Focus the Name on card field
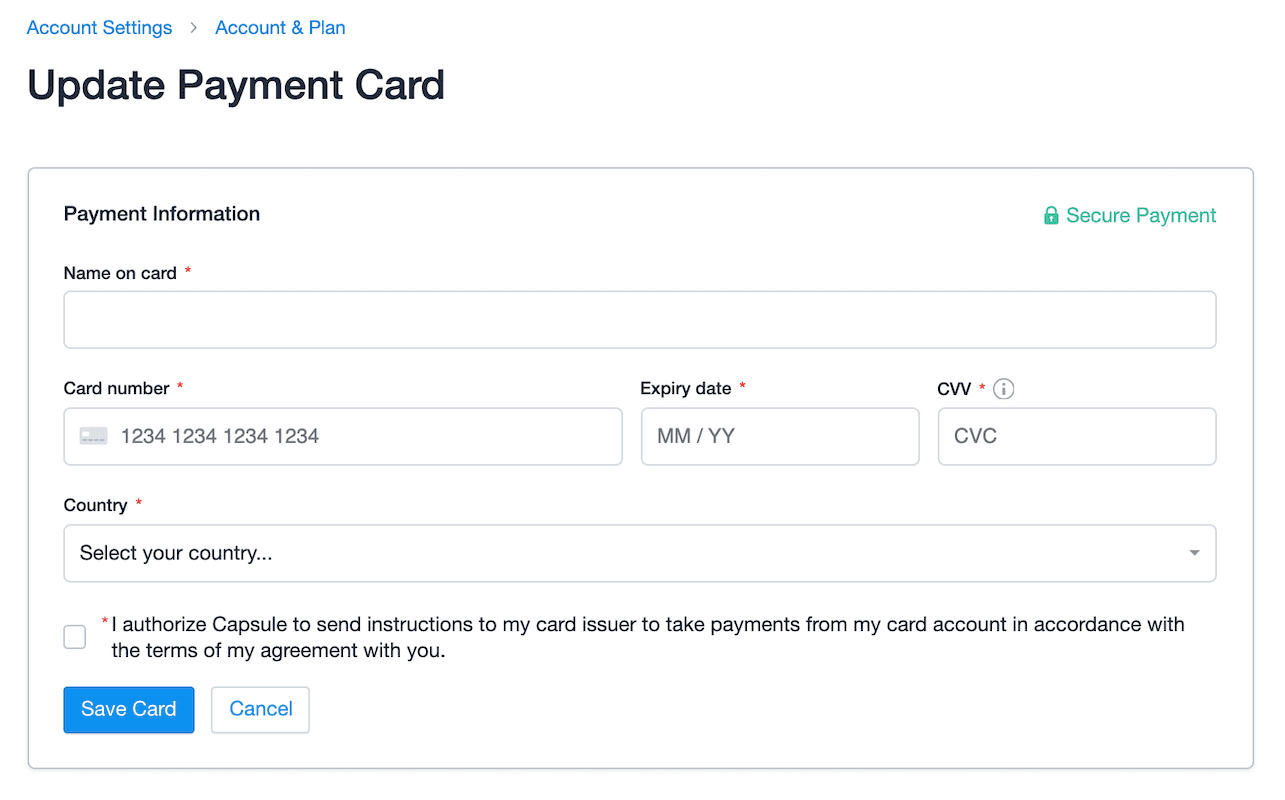The height and width of the screenshot is (800, 1285). [640, 320]
